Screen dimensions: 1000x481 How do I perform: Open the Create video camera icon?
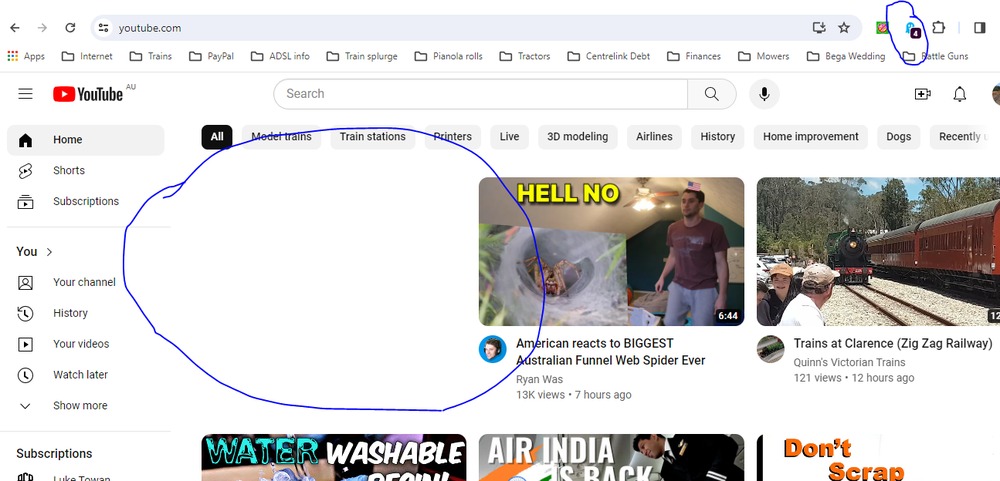(x=922, y=94)
